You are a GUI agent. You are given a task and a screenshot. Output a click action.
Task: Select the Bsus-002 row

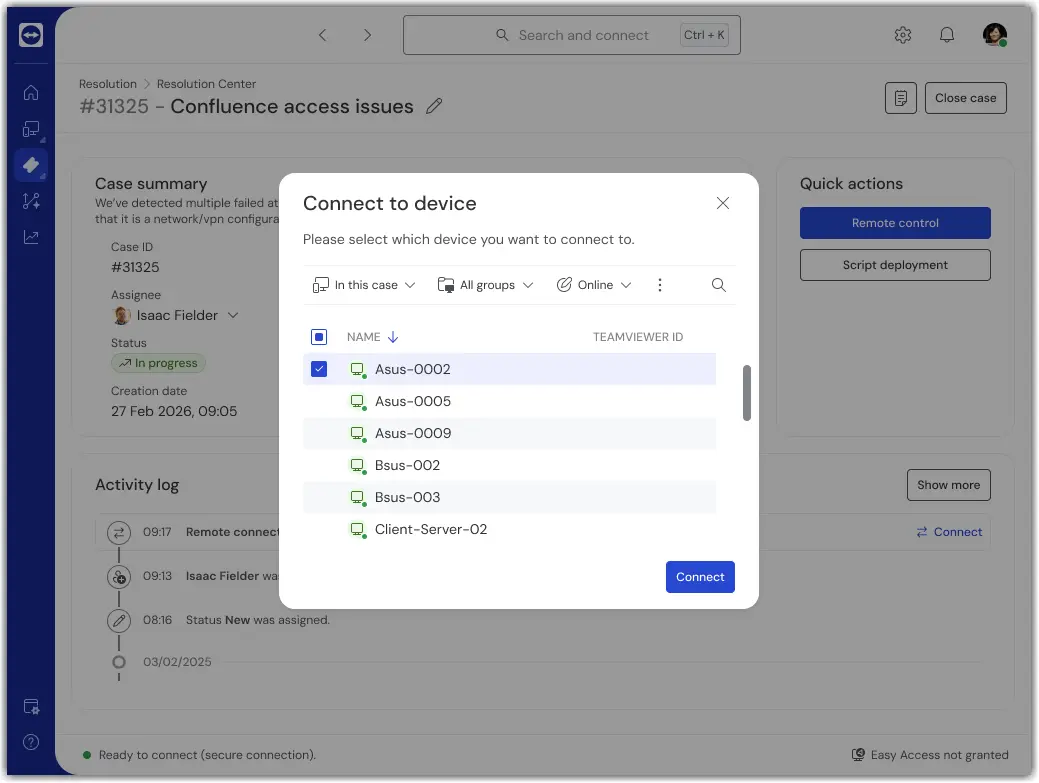pyautogui.click(x=509, y=466)
